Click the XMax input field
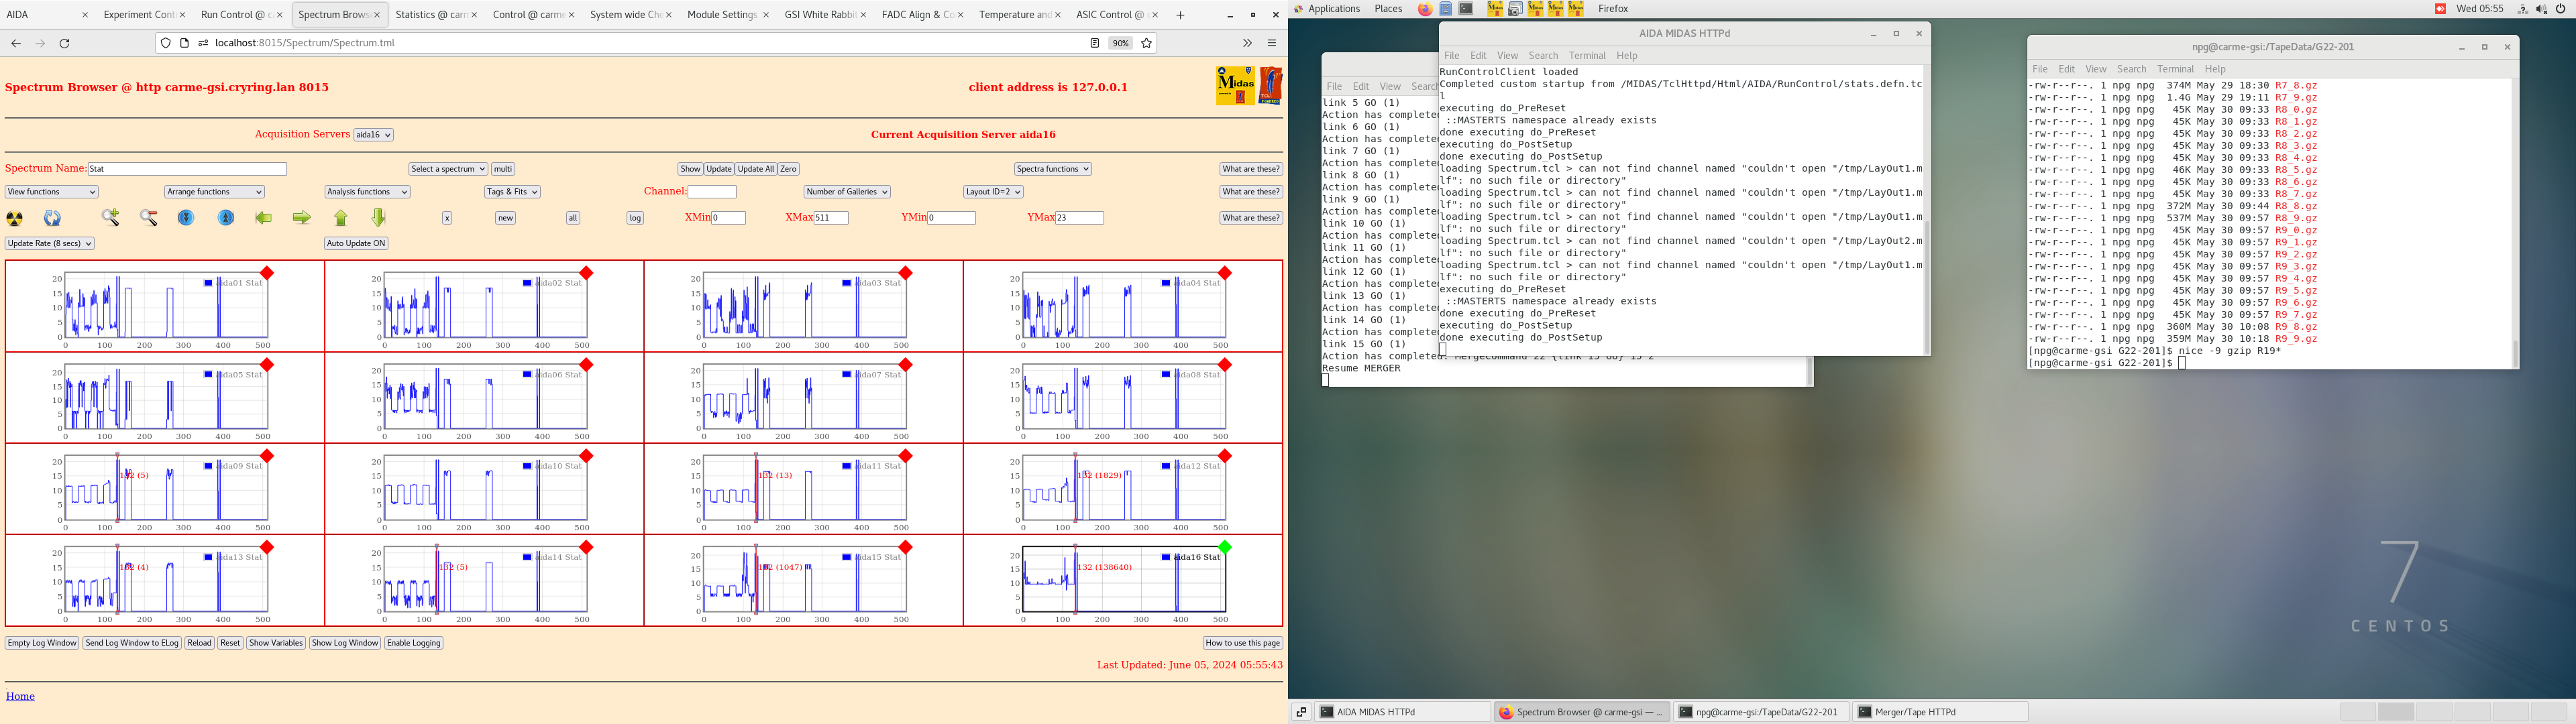The width and height of the screenshot is (2576, 724). (831, 218)
